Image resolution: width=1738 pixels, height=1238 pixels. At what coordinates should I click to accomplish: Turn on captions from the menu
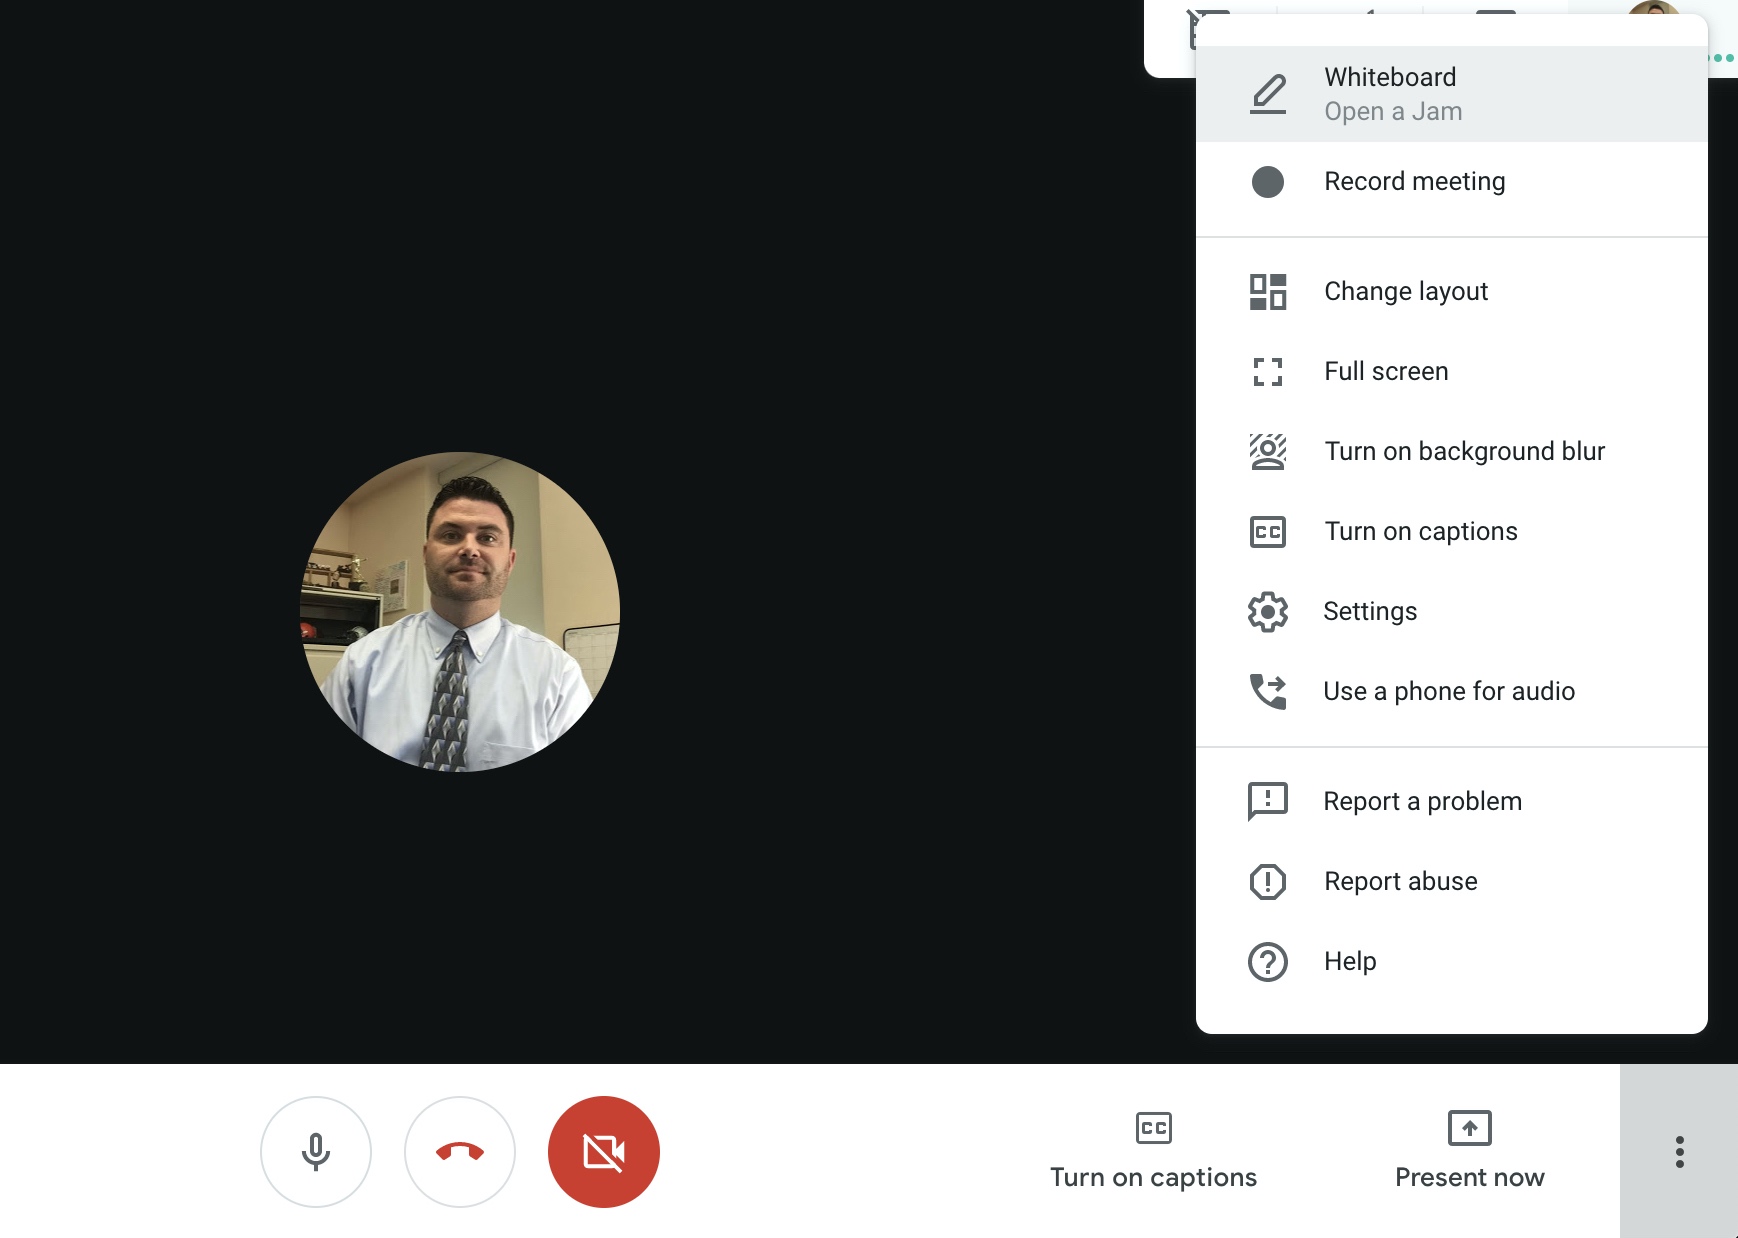coord(1419,531)
